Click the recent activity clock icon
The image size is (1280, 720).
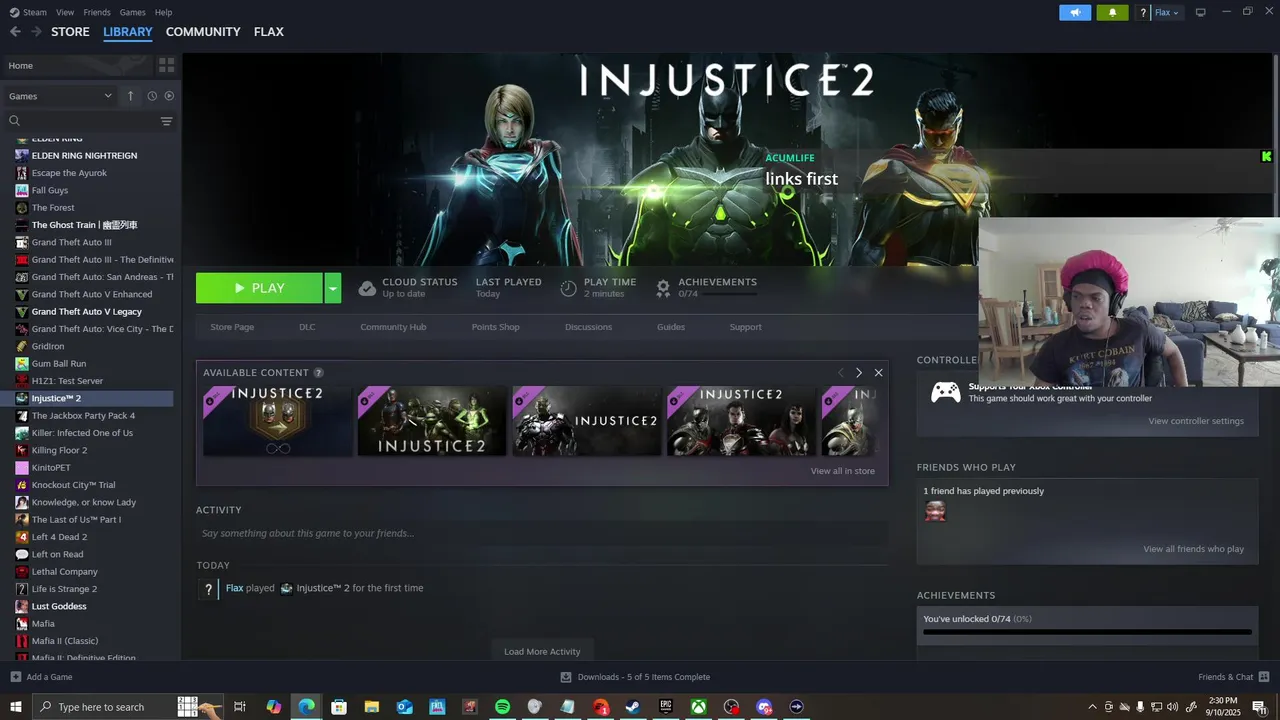click(152, 96)
